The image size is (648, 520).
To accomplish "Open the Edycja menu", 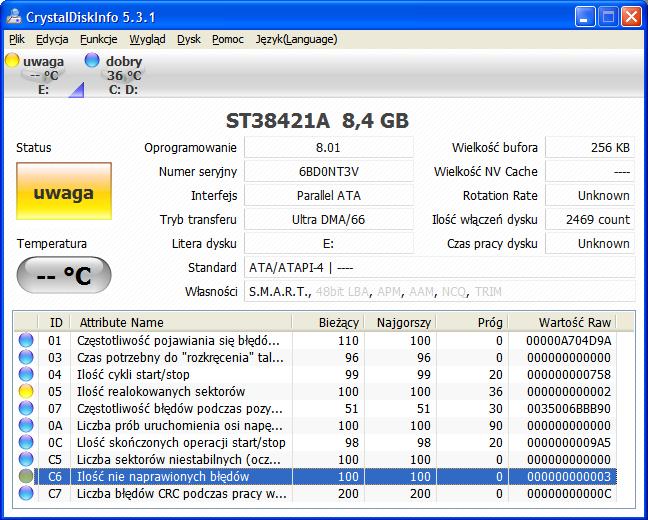I will (52, 39).
